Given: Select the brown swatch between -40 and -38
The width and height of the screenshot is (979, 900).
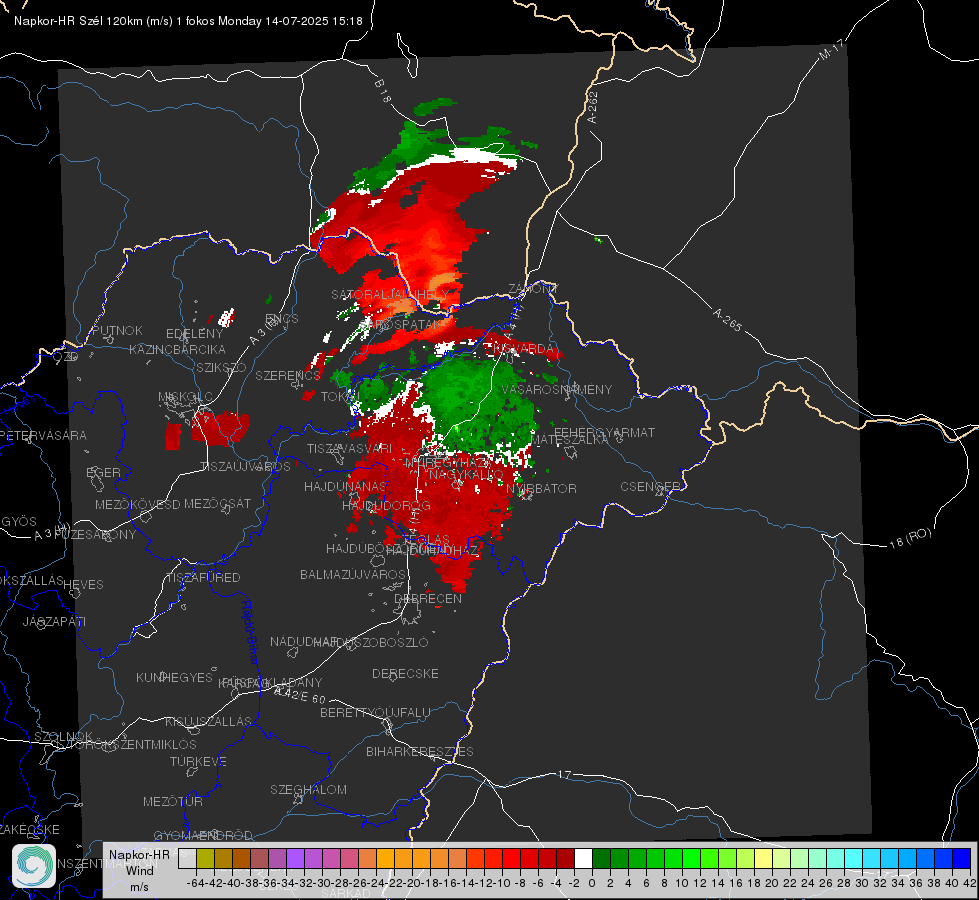Looking at the screenshot, I should (x=241, y=858).
